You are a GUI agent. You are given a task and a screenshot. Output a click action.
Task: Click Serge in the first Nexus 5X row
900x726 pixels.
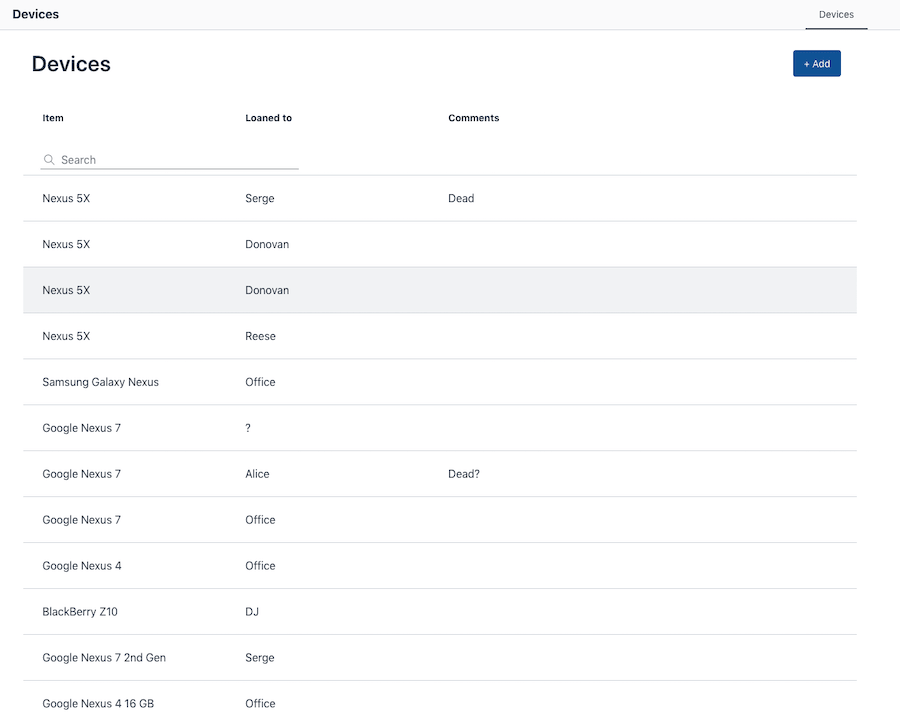click(259, 198)
